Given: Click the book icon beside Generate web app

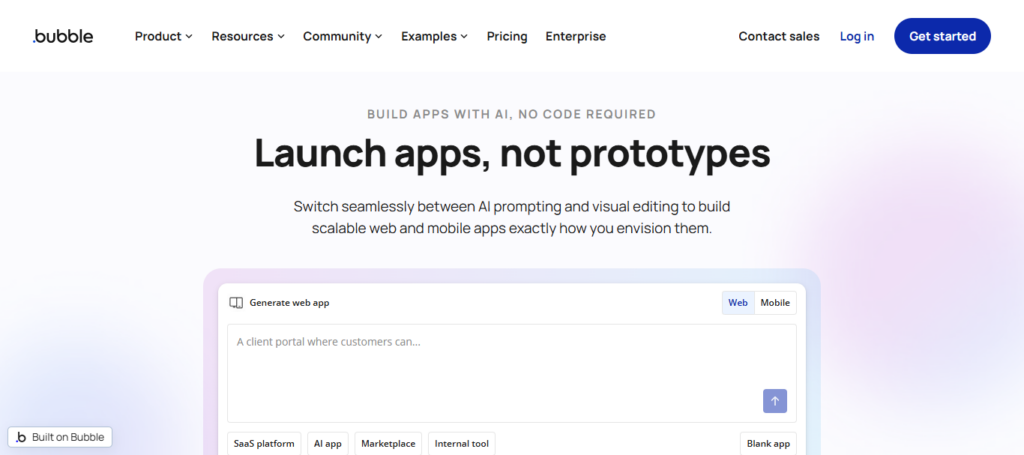Looking at the screenshot, I should pos(236,303).
